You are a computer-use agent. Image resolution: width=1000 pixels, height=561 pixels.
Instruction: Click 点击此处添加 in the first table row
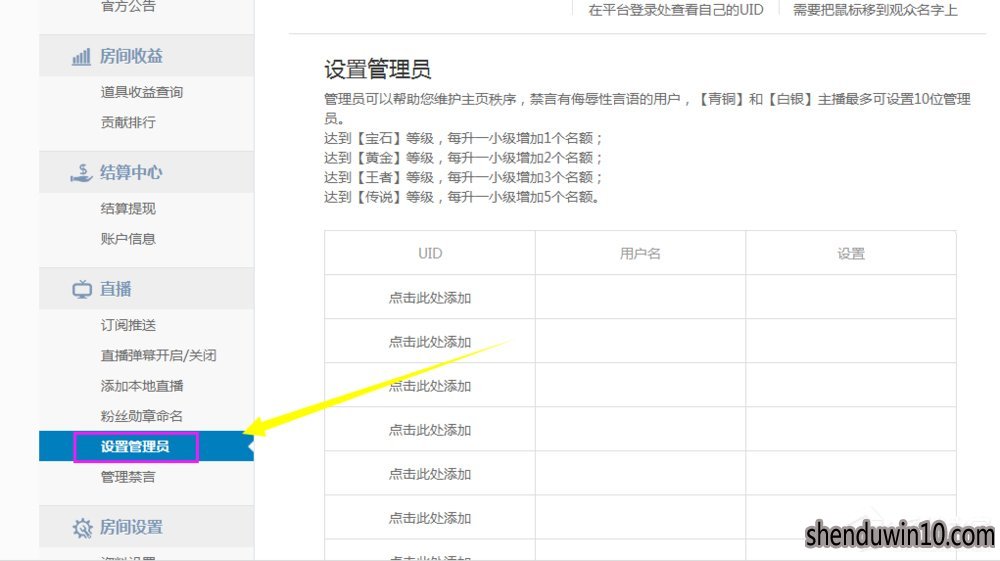430,298
